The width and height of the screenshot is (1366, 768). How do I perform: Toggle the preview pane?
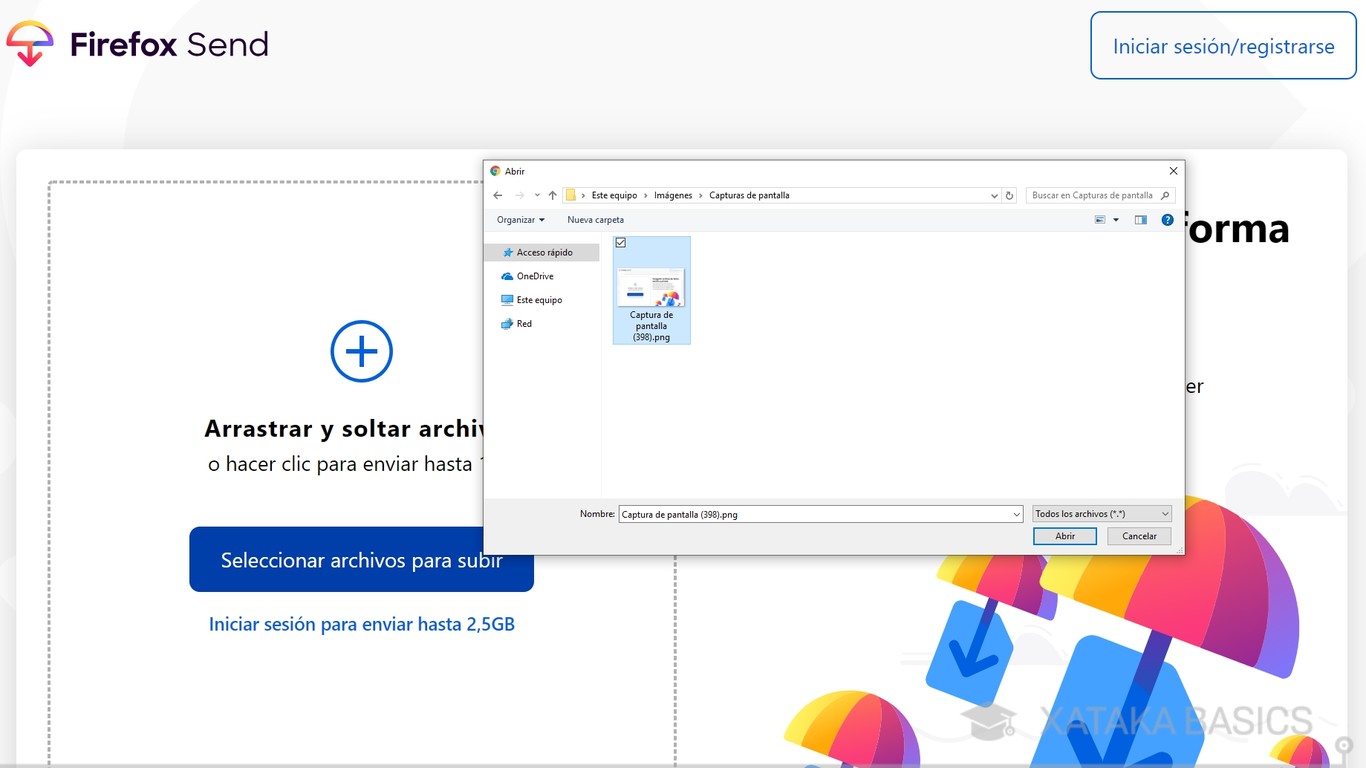[x=1140, y=219]
